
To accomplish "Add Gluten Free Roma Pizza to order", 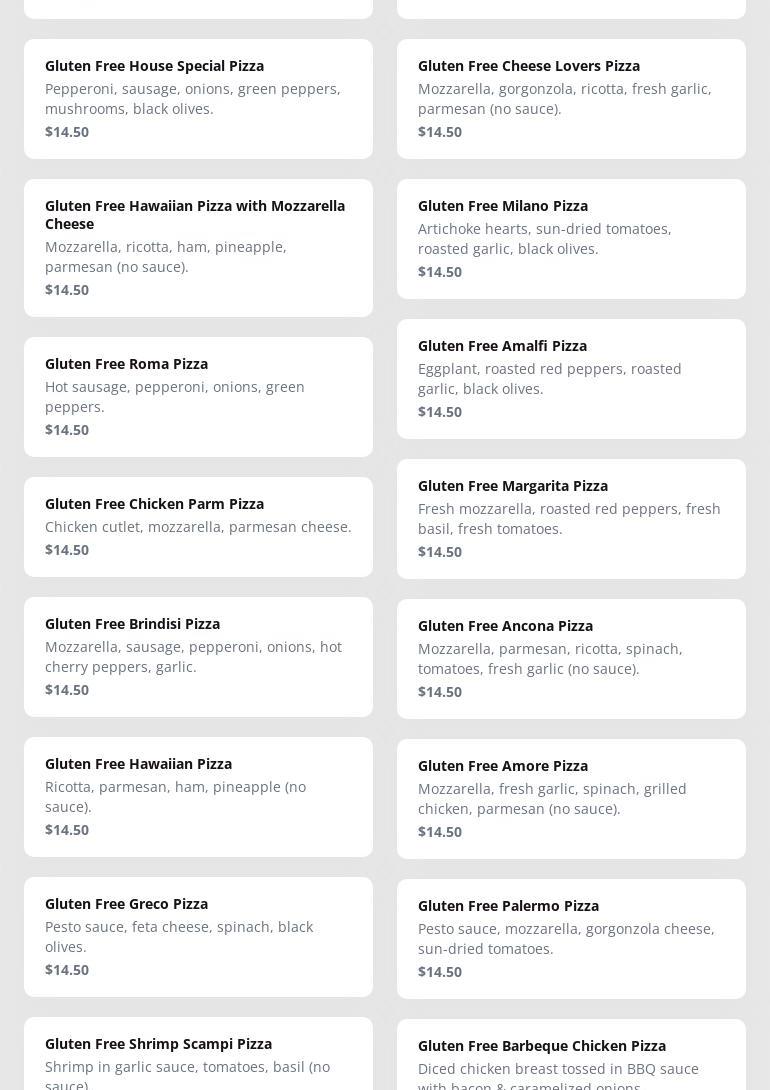I will coord(198,396).
